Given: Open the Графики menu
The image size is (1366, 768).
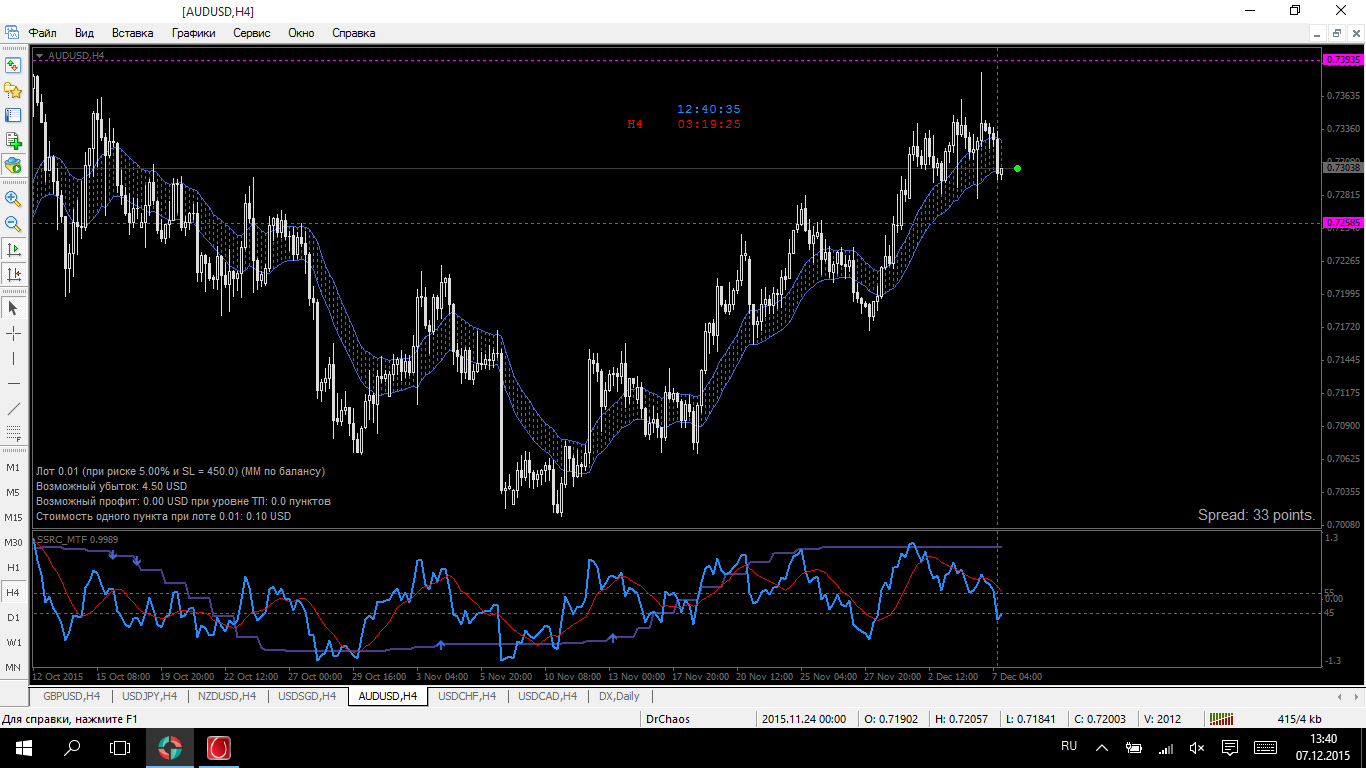Looking at the screenshot, I should point(193,33).
